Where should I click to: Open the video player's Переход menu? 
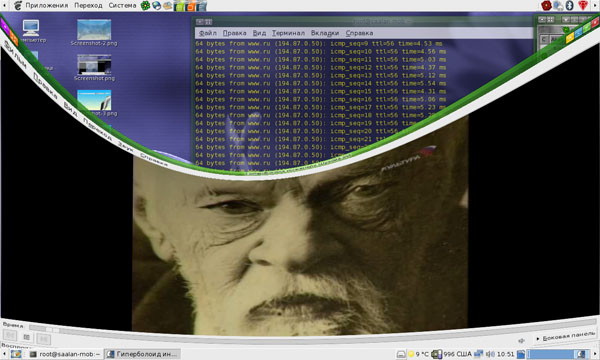(x=98, y=130)
